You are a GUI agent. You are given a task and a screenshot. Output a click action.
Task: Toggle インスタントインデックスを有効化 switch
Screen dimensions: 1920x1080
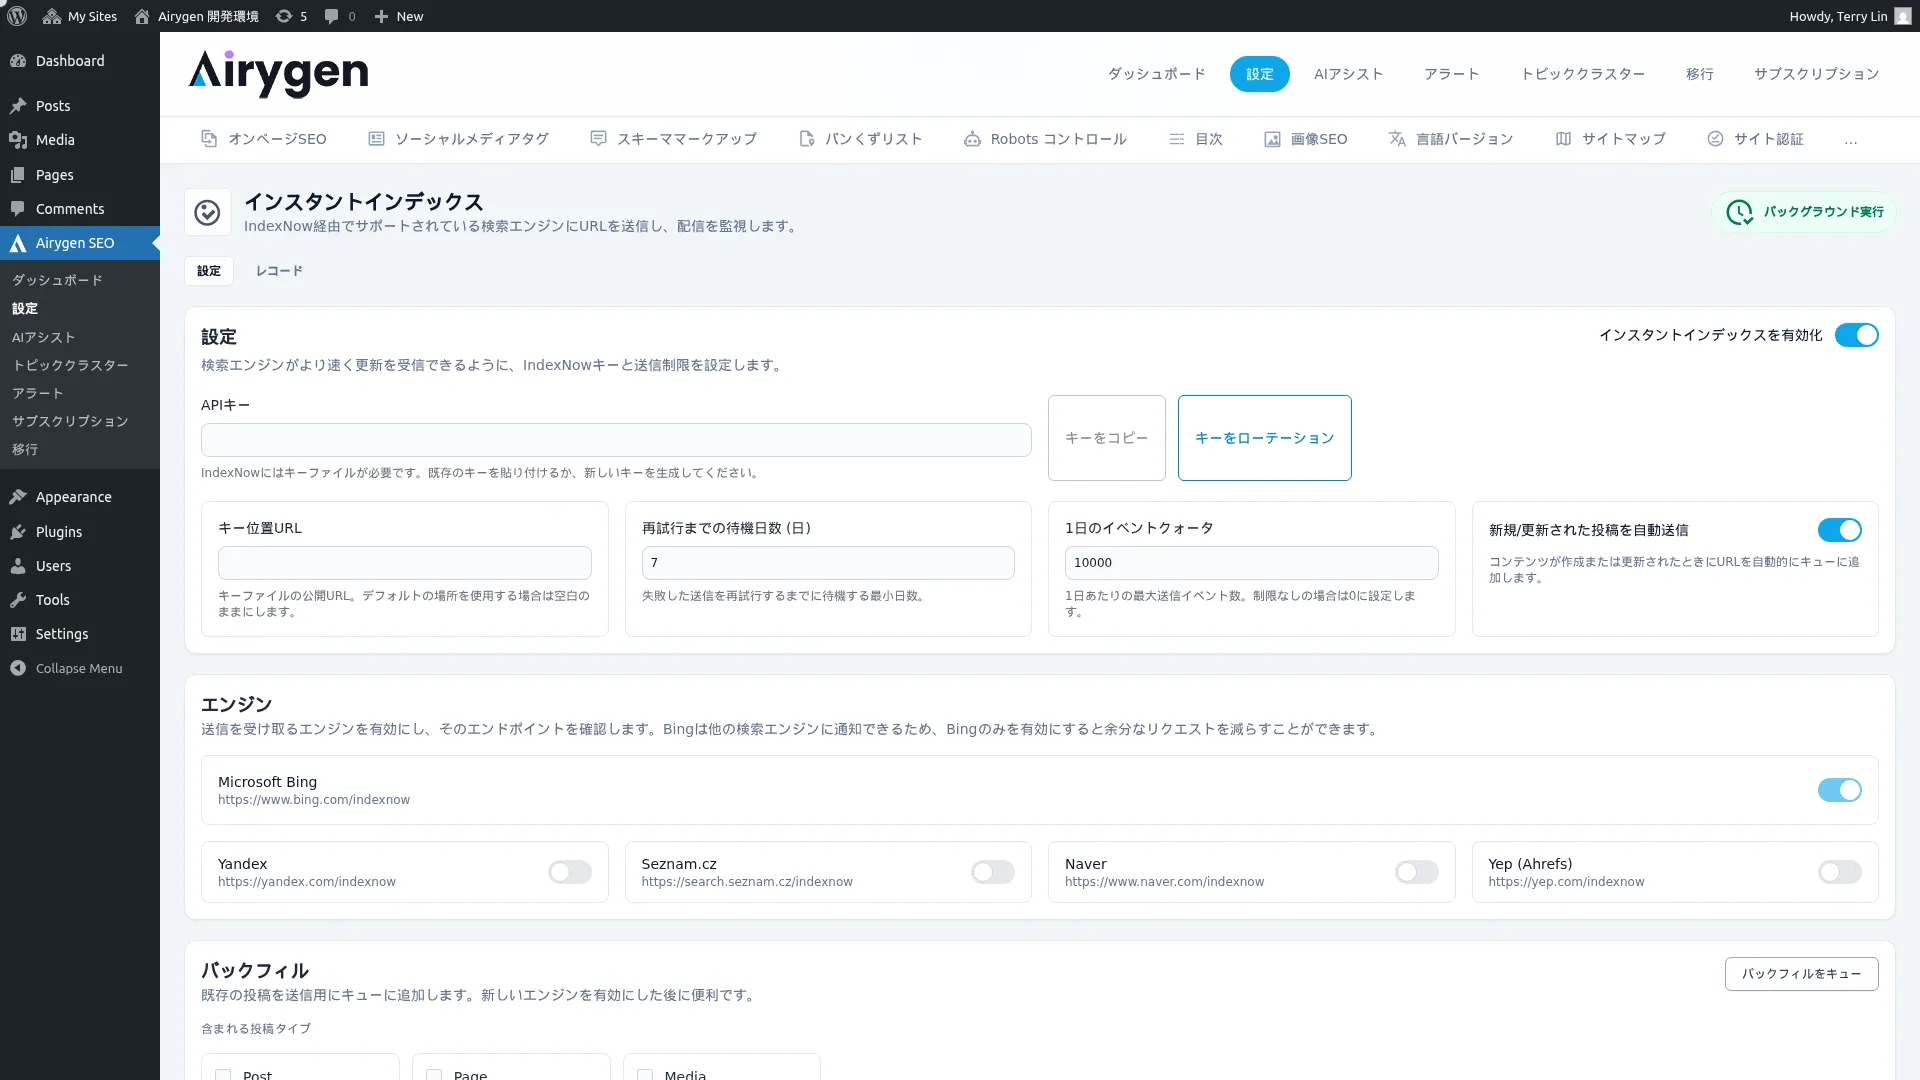click(1856, 335)
